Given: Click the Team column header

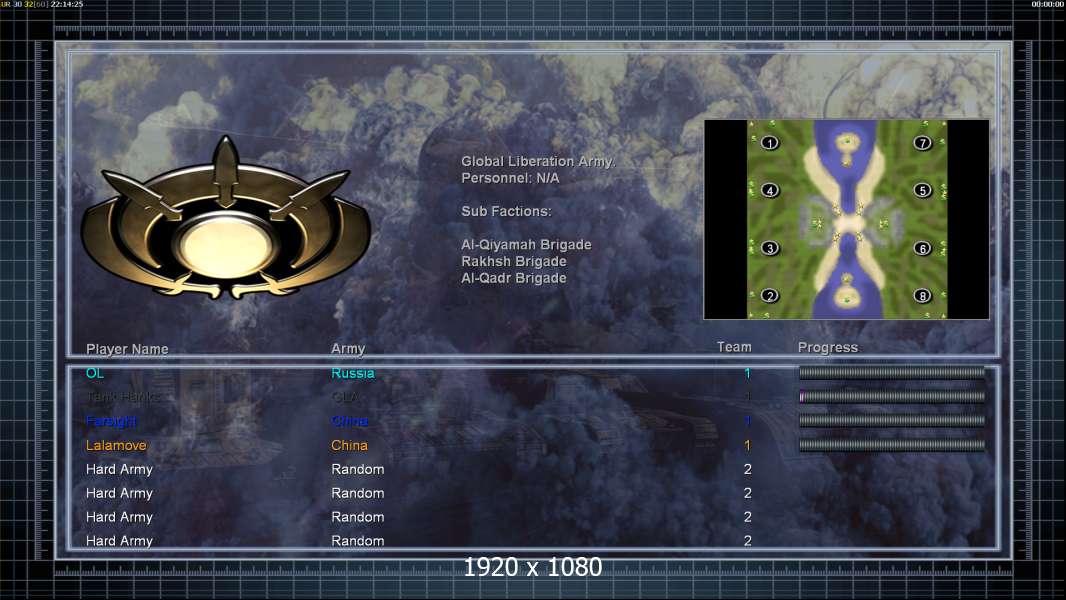Looking at the screenshot, I should click(x=734, y=347).
